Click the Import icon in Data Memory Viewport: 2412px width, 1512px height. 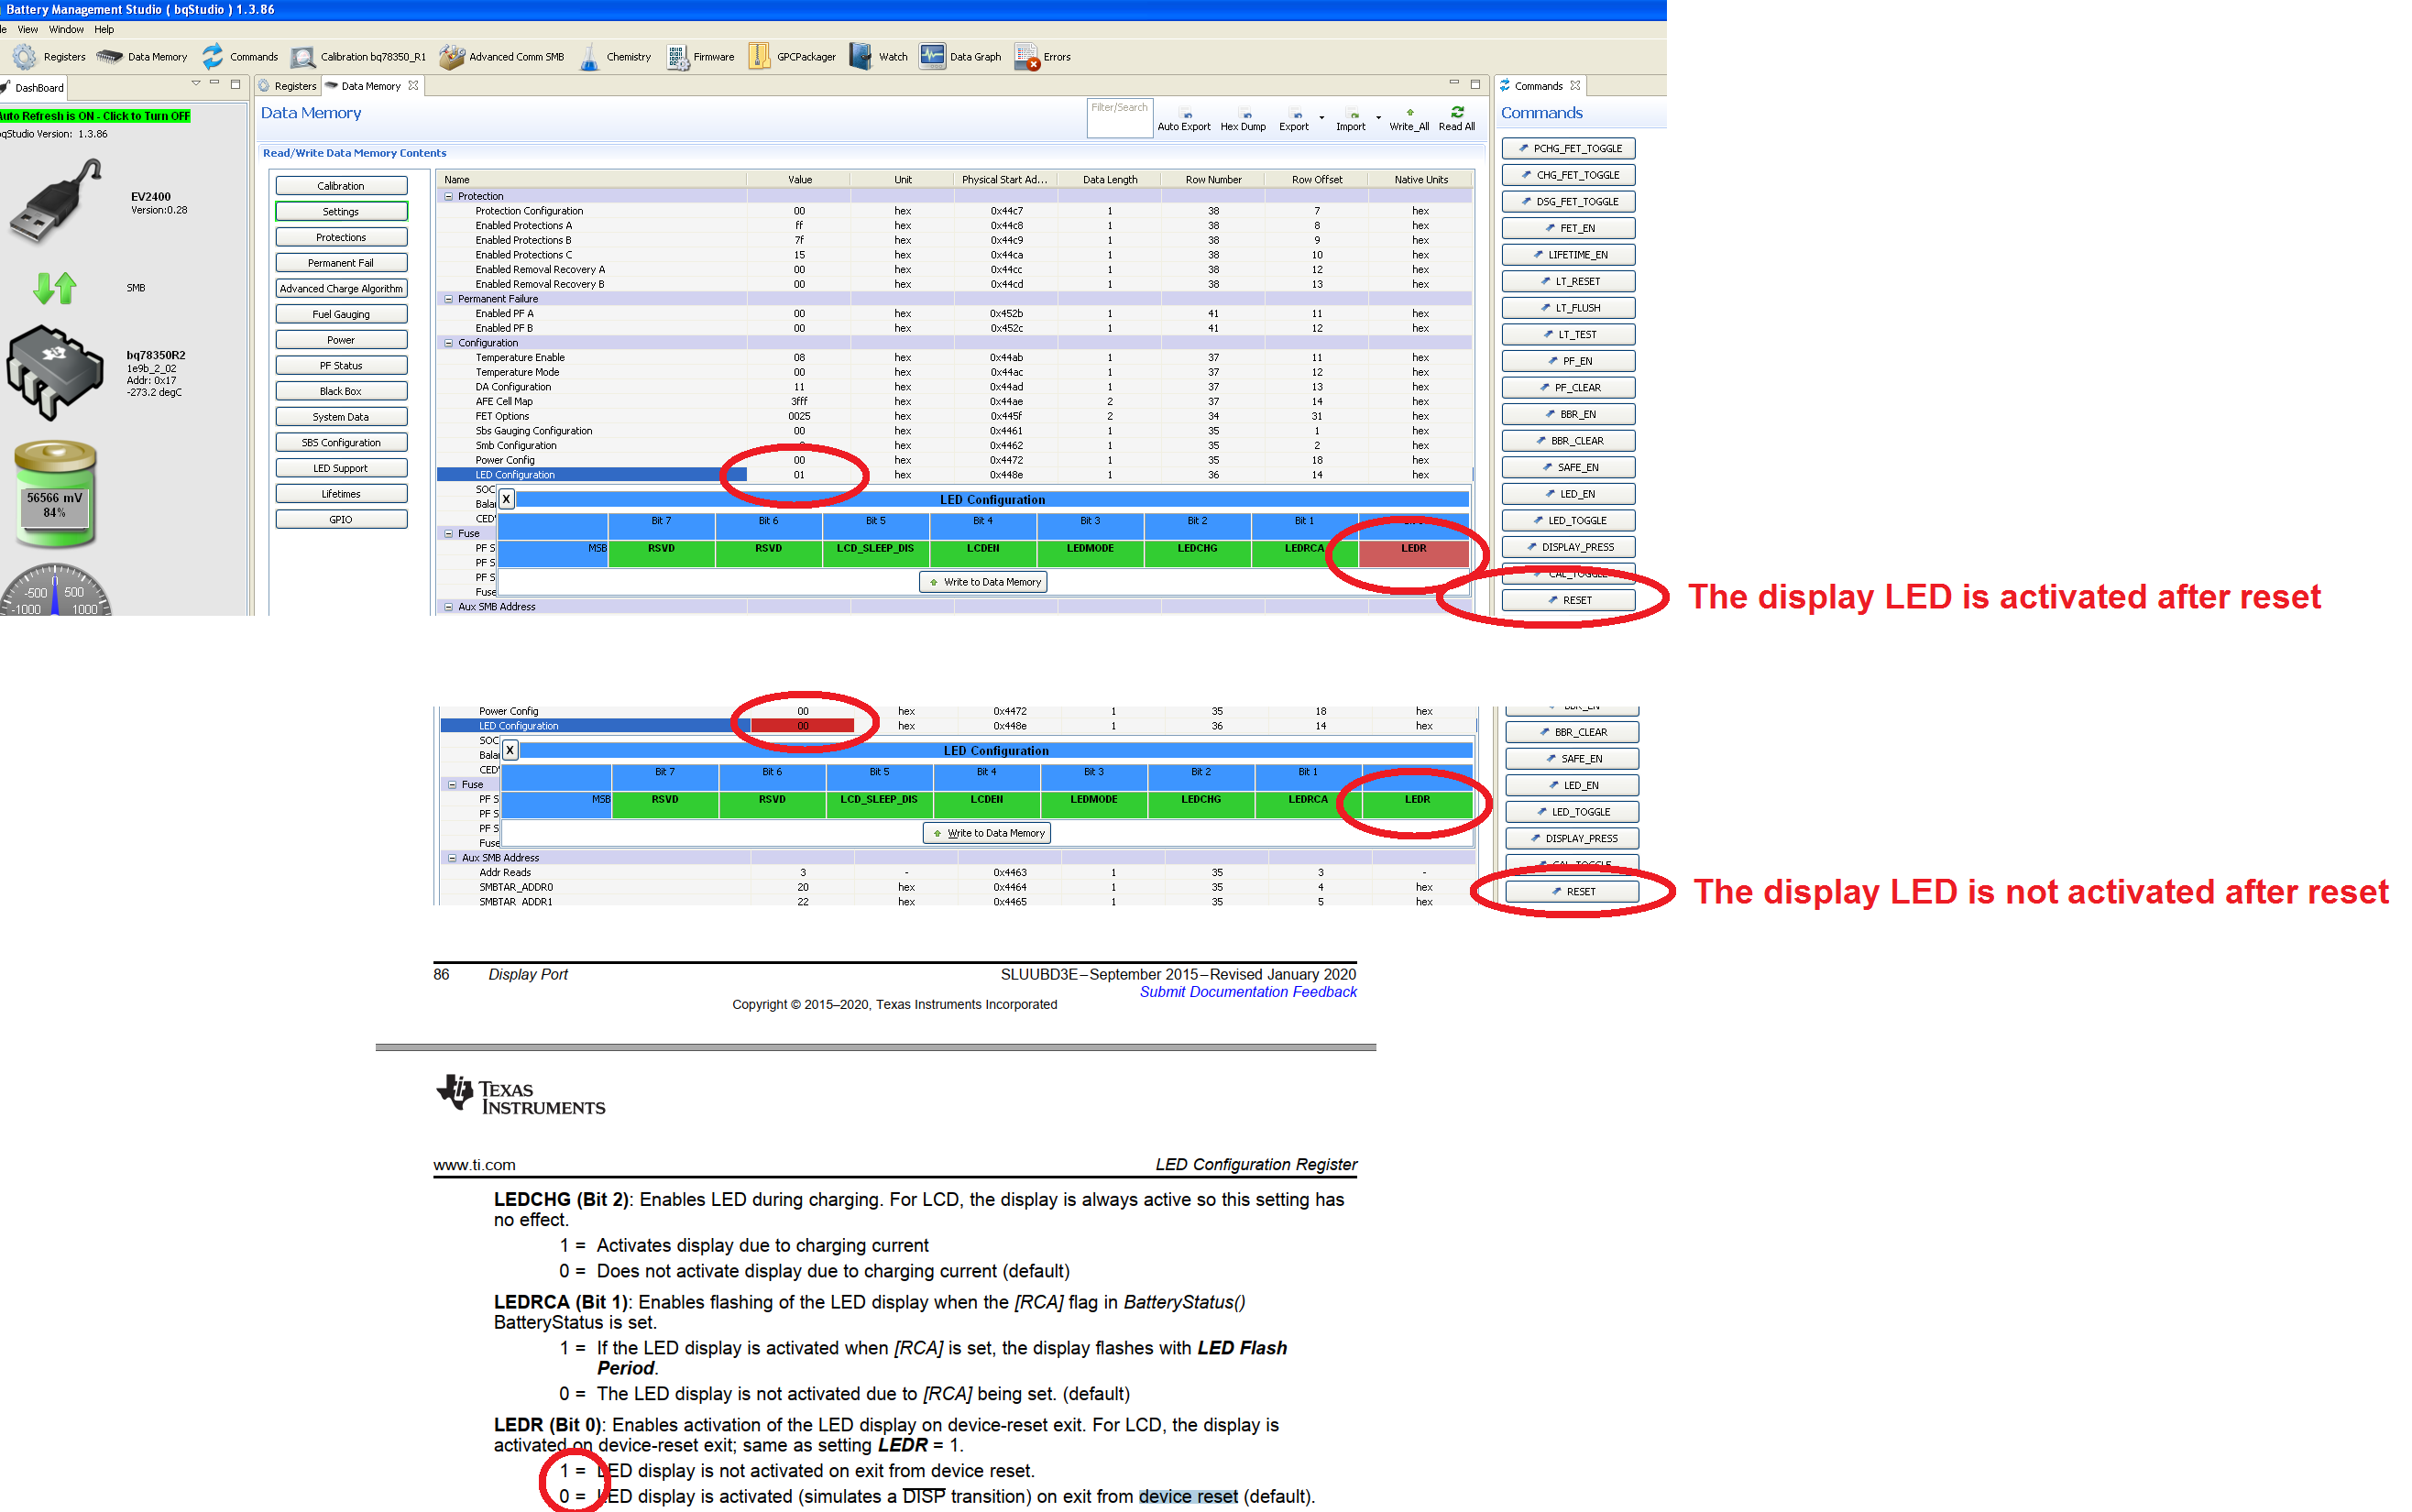click(1354, 114)
